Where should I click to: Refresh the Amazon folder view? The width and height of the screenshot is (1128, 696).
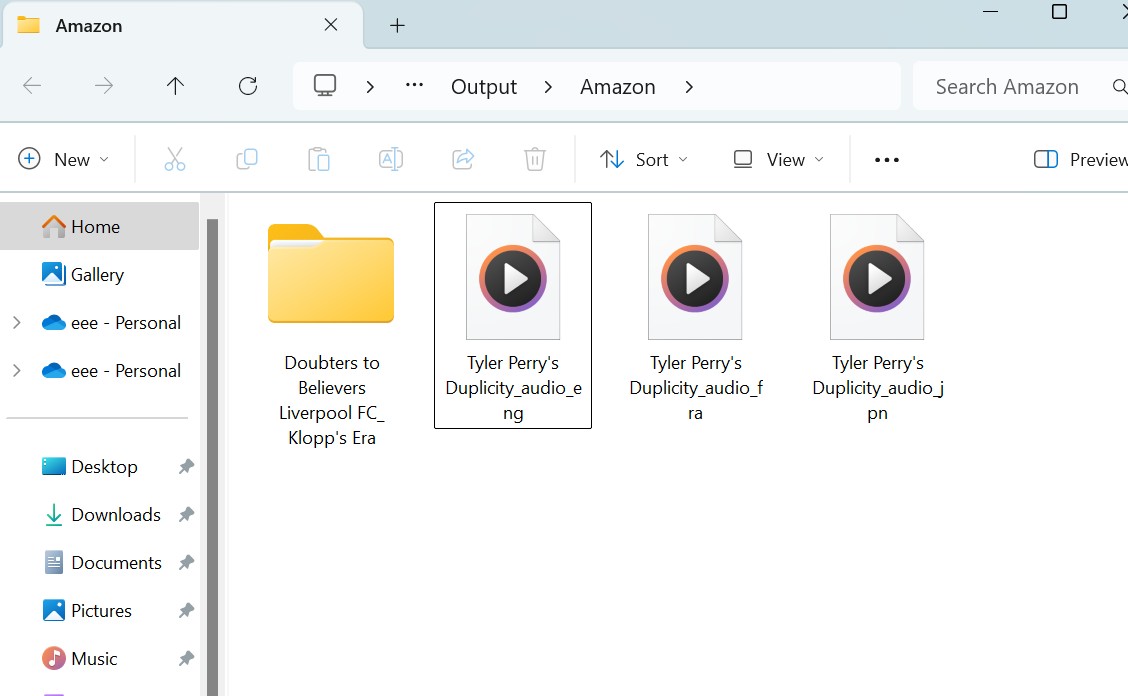click(247, 86)
